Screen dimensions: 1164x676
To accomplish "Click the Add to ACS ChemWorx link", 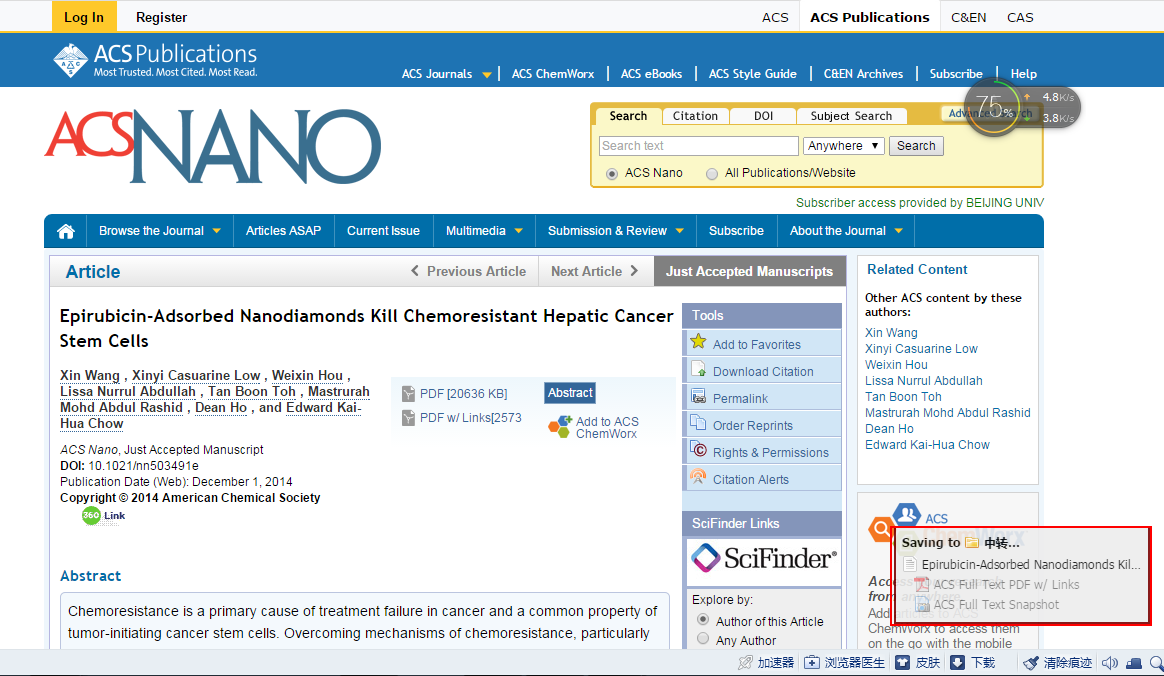I will [x=606, y=427].
